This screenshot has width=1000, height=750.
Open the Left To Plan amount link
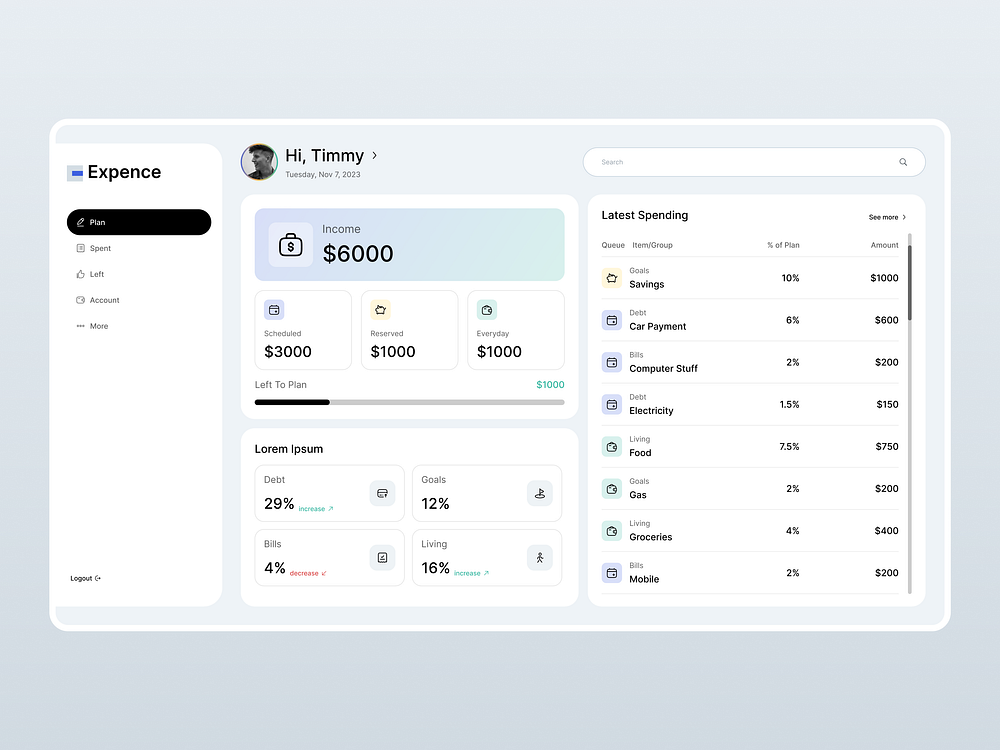tap(550, 384)
